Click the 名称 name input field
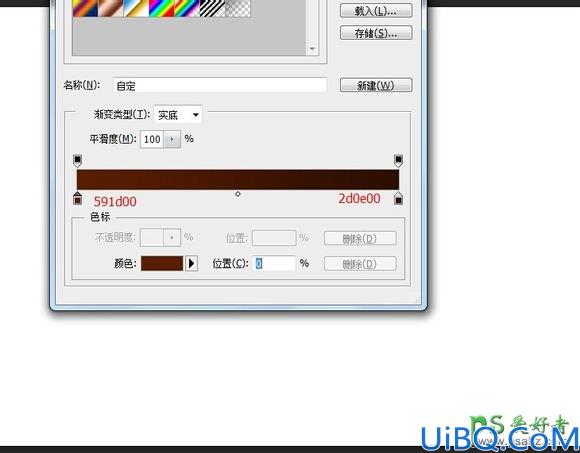 (x=220, y=85)
